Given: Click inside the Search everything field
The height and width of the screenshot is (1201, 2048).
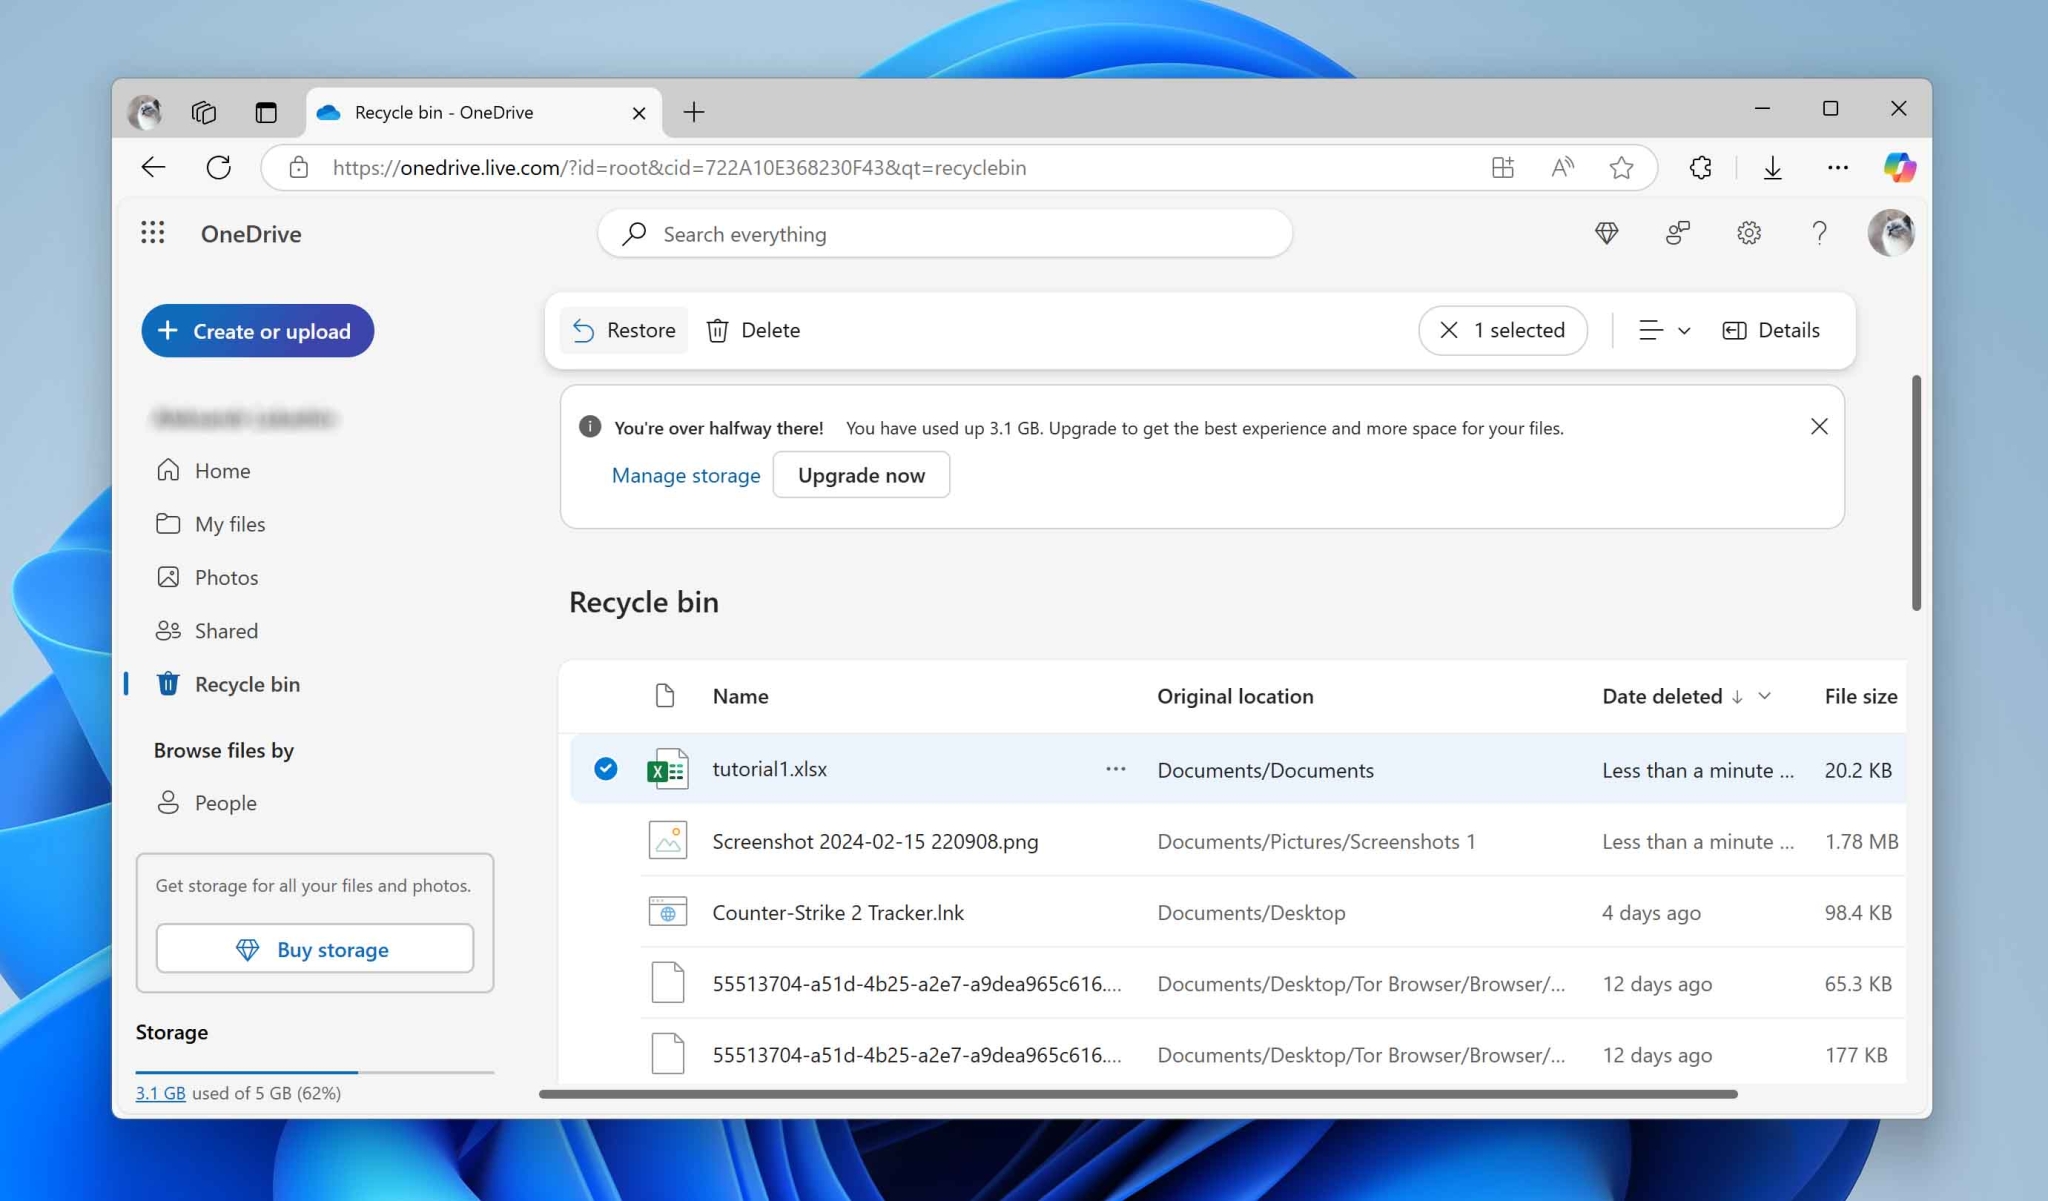Looking at the screenshot, I should pos(940,233).
